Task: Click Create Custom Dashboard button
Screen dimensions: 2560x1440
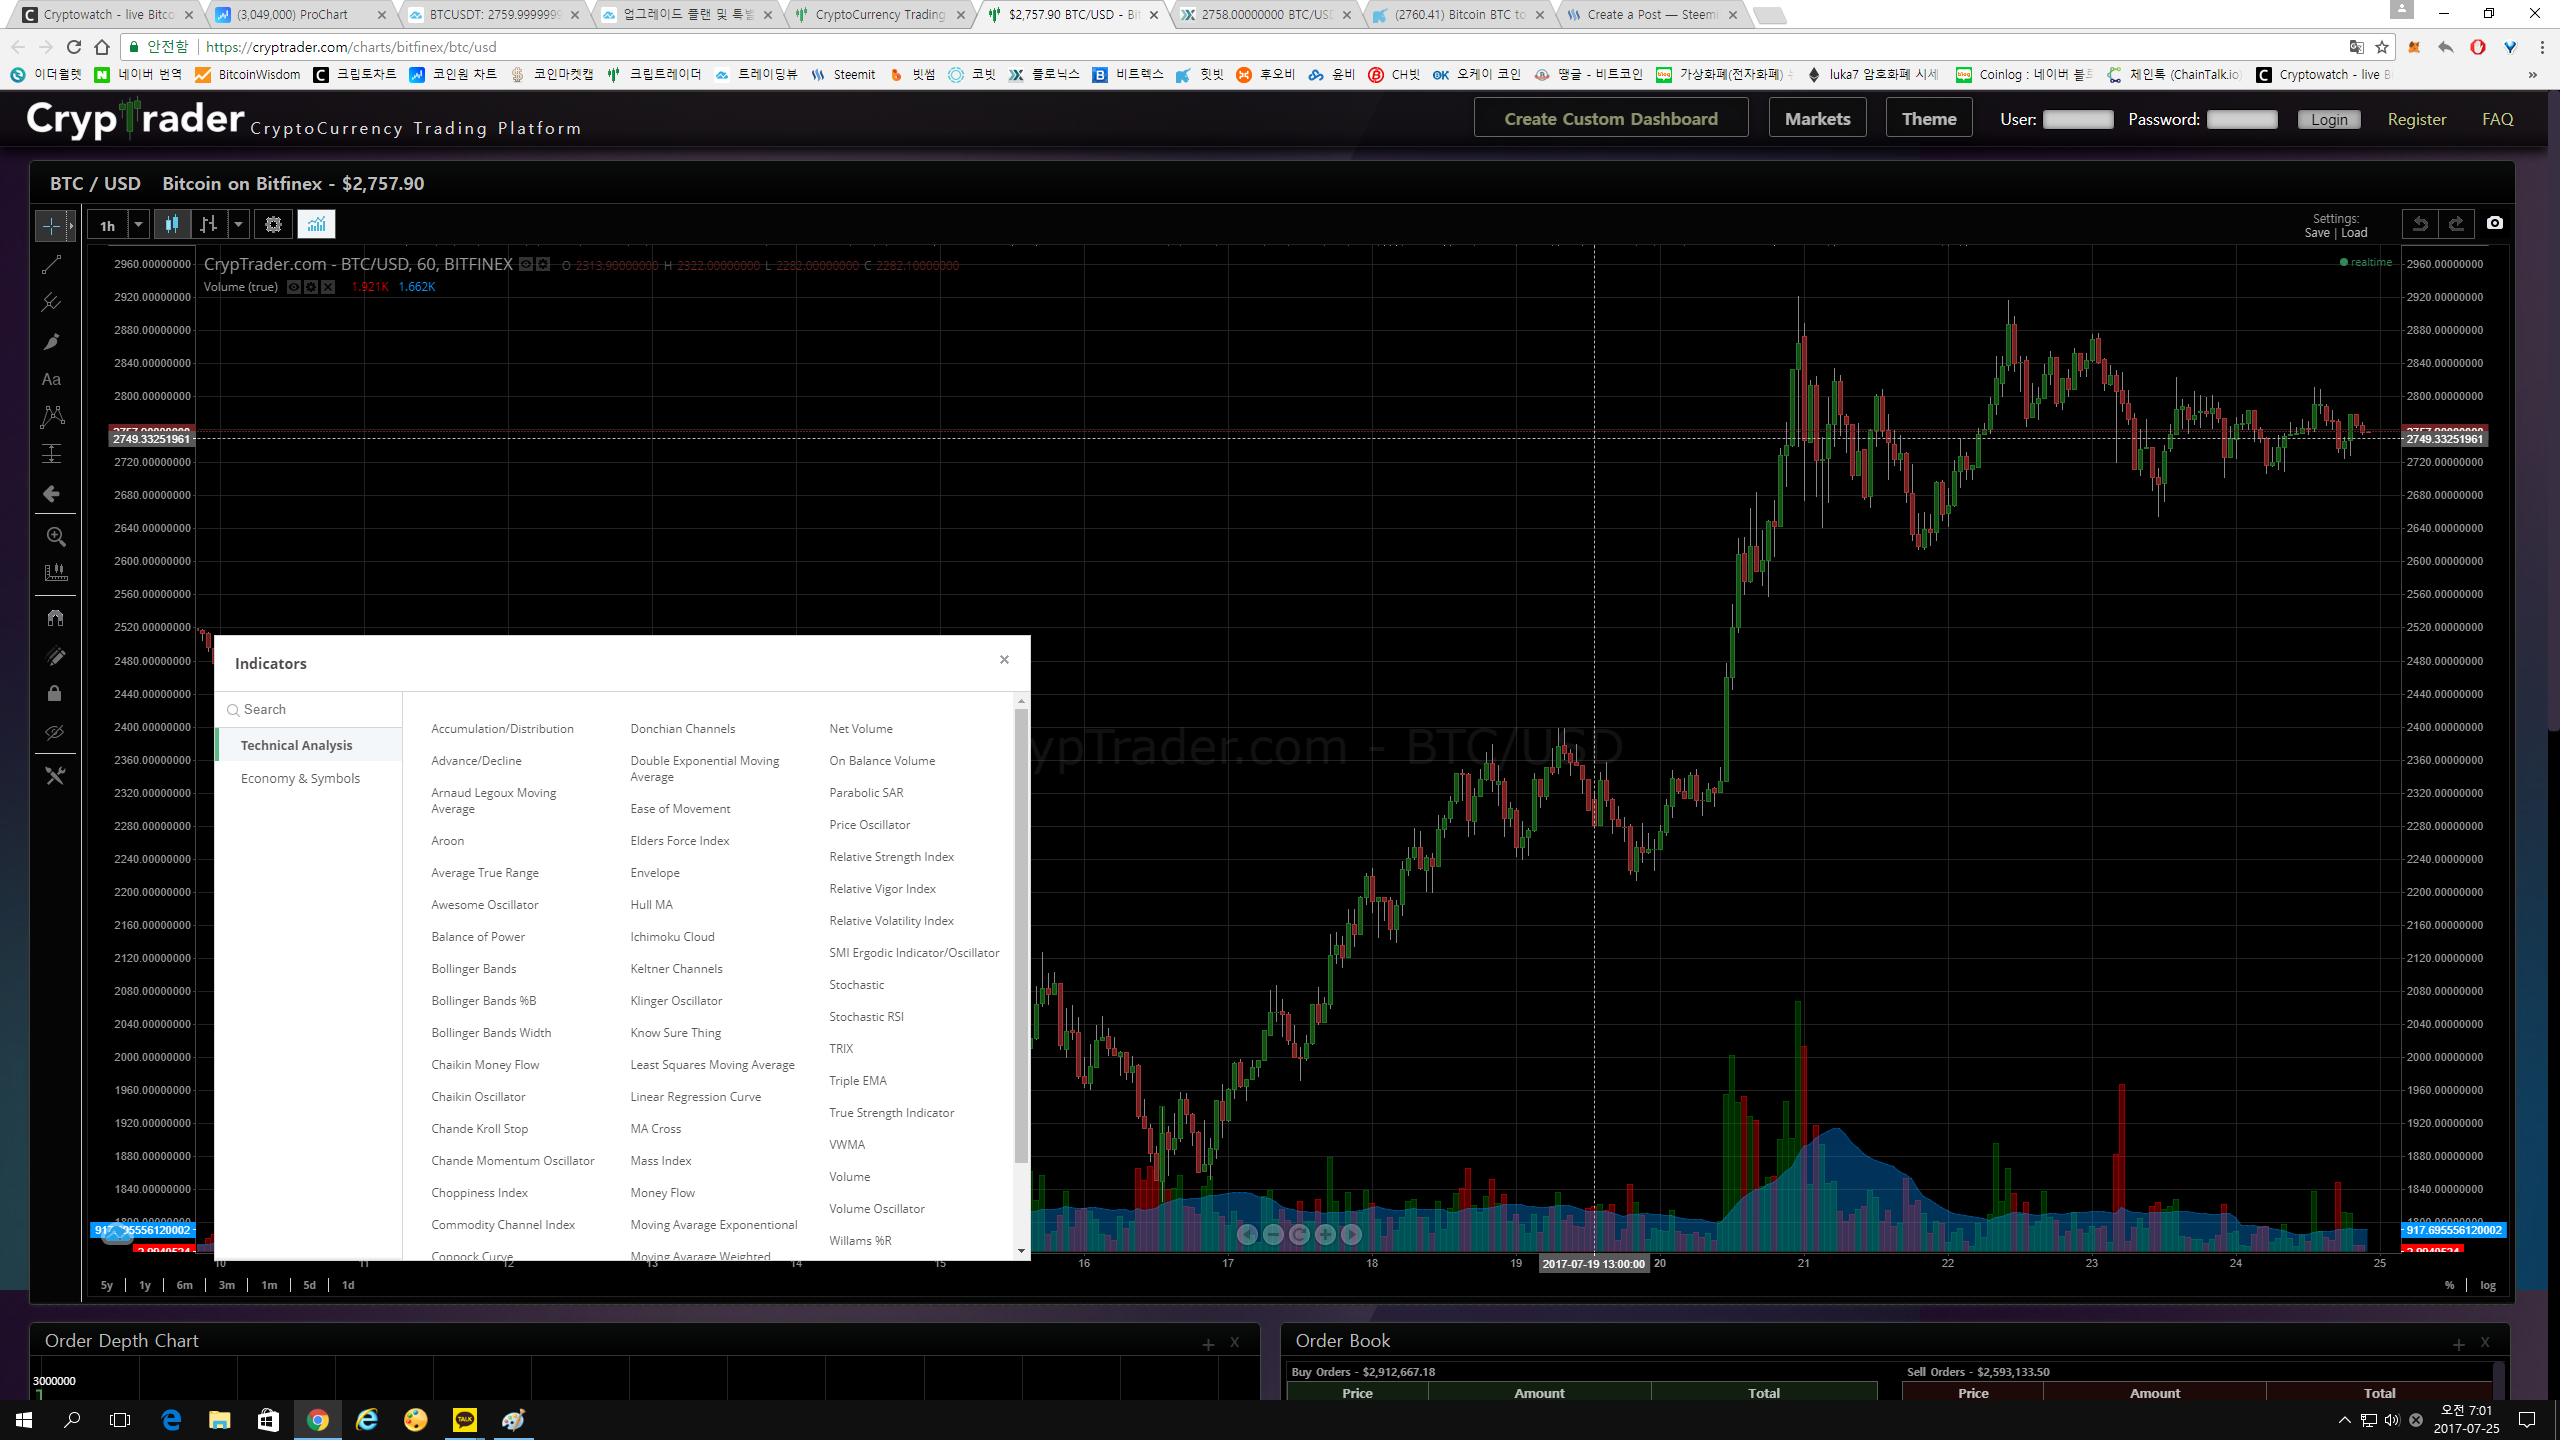Action: pyautogui.click(x=1611, y=119)
